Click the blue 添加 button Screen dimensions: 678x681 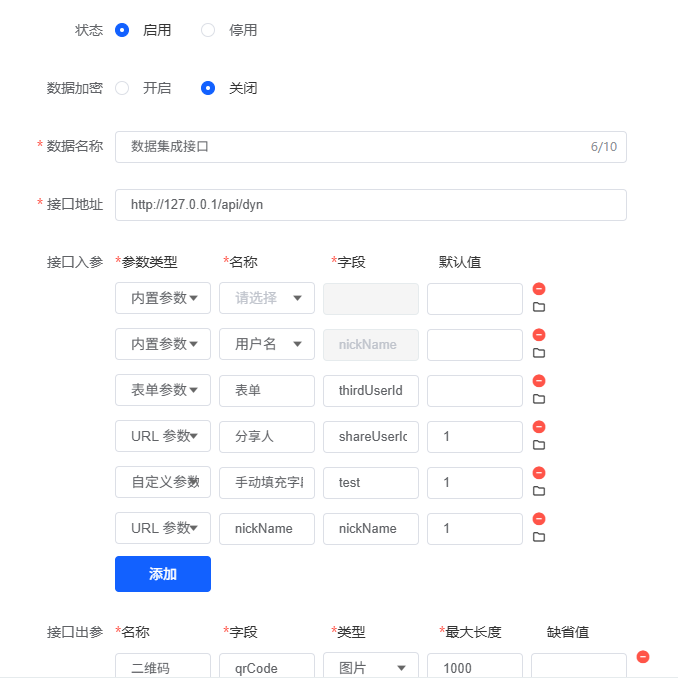click(x=163, y=574)
